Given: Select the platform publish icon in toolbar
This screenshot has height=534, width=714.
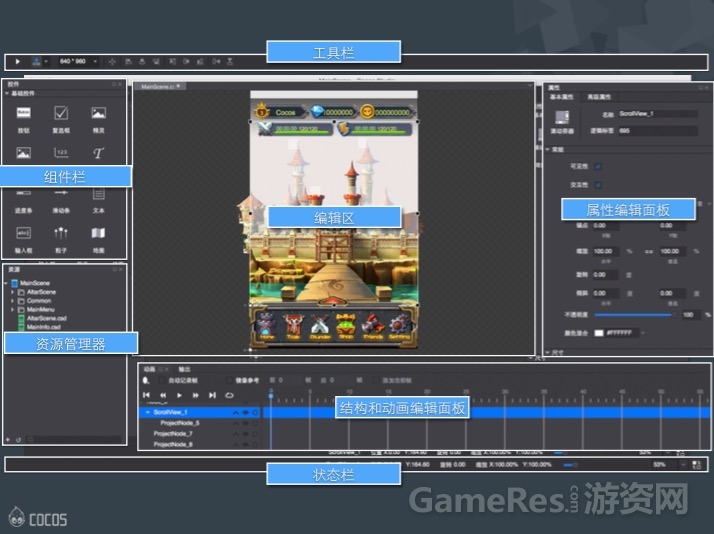Looking at the screenshot, I should coord(36,61).
